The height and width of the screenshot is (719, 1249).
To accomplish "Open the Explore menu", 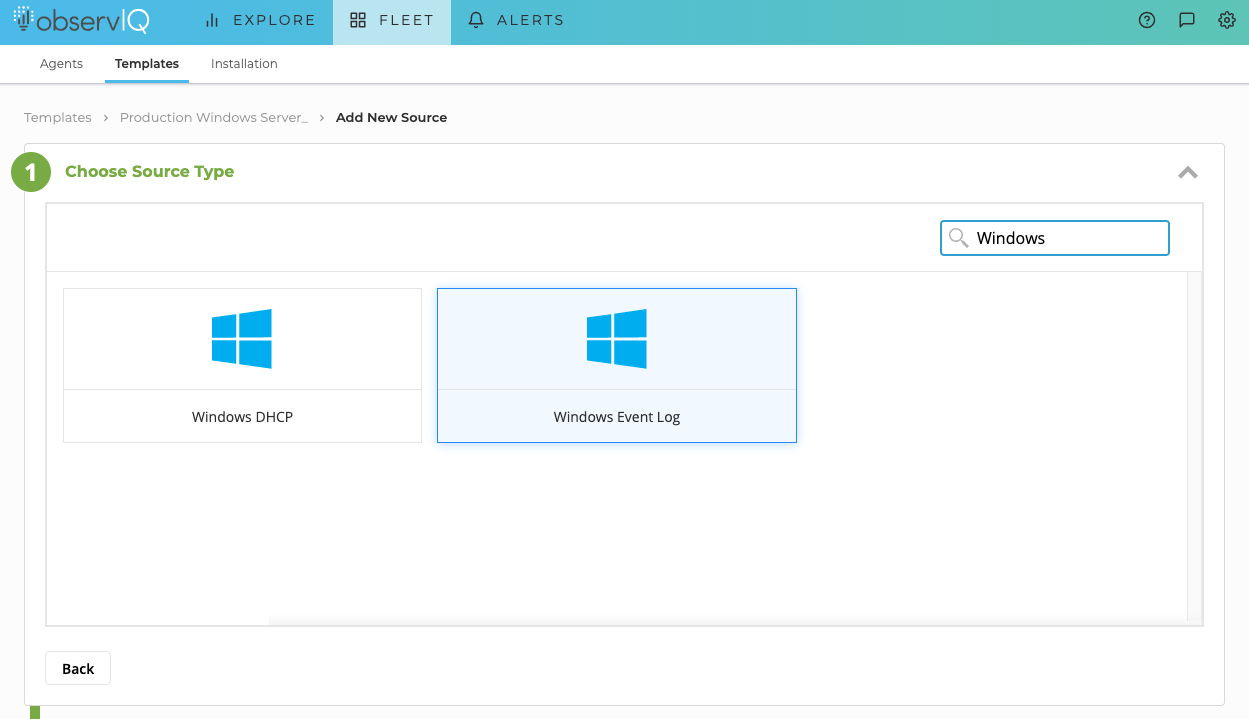I will pos(260,20).
